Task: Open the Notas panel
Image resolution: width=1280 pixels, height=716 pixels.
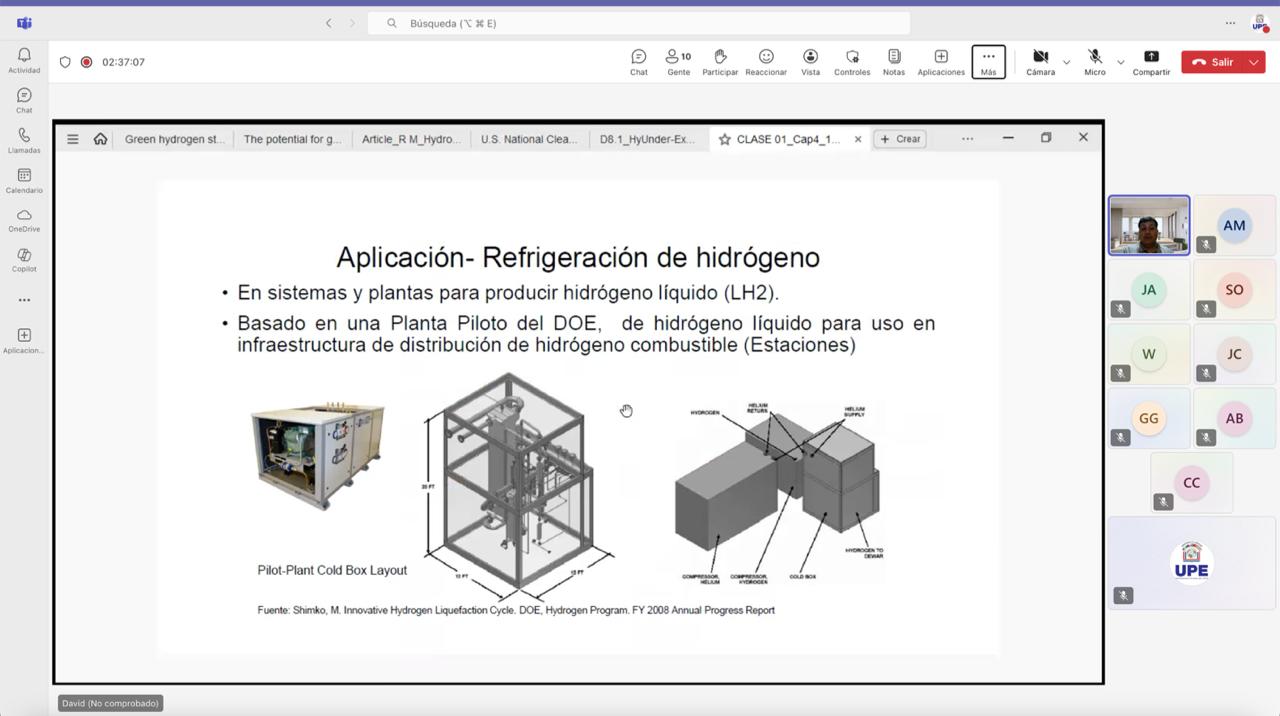Action: click(x=893, y=61)
